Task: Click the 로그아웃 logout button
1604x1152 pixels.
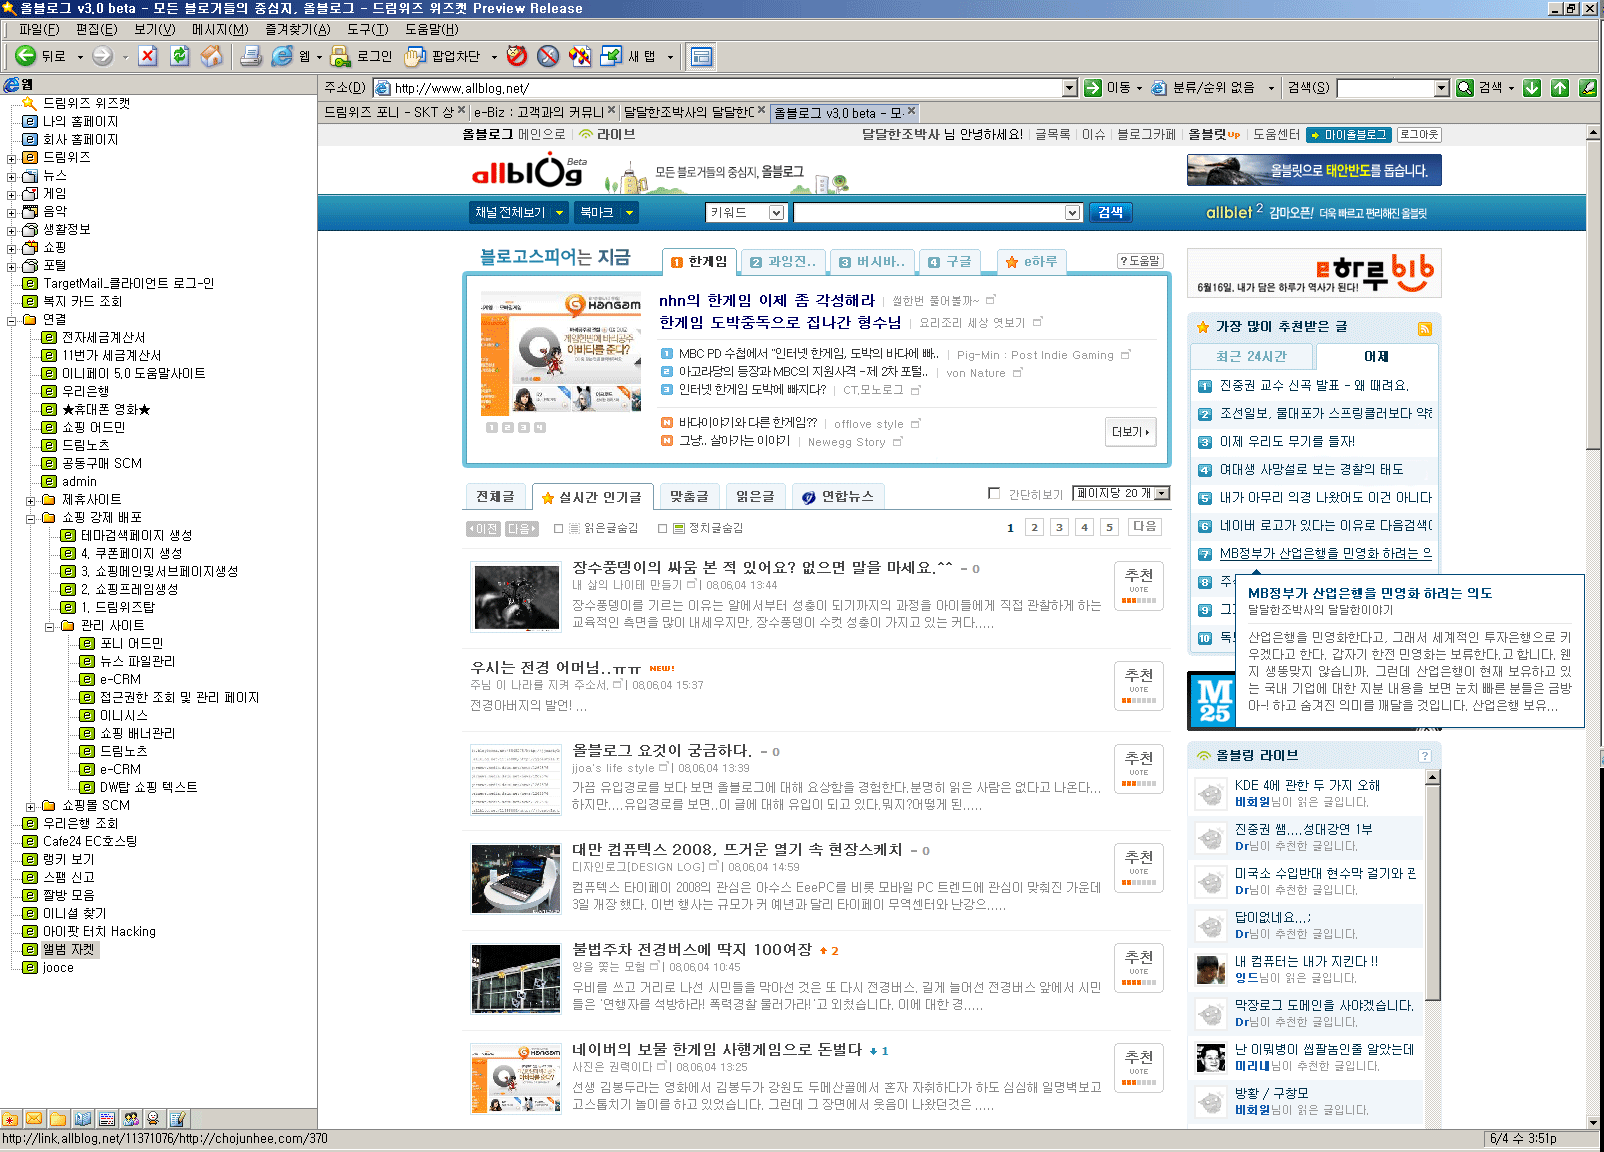Action: click(1419, 134)
